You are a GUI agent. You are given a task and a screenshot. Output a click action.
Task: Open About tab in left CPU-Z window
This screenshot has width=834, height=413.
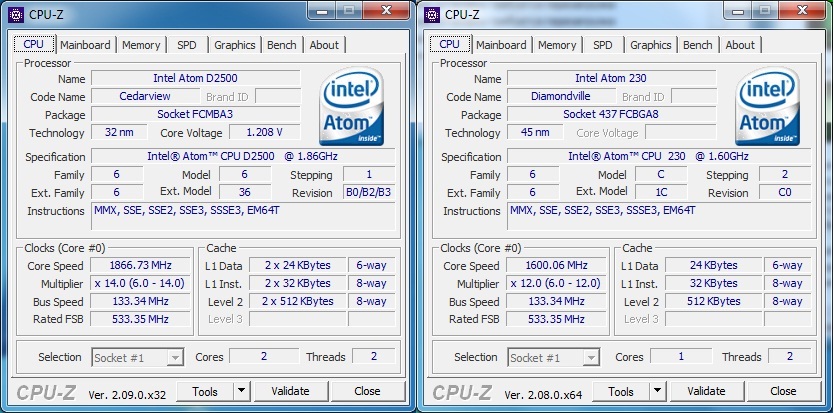pyautogui.click(x=324, y=45)
